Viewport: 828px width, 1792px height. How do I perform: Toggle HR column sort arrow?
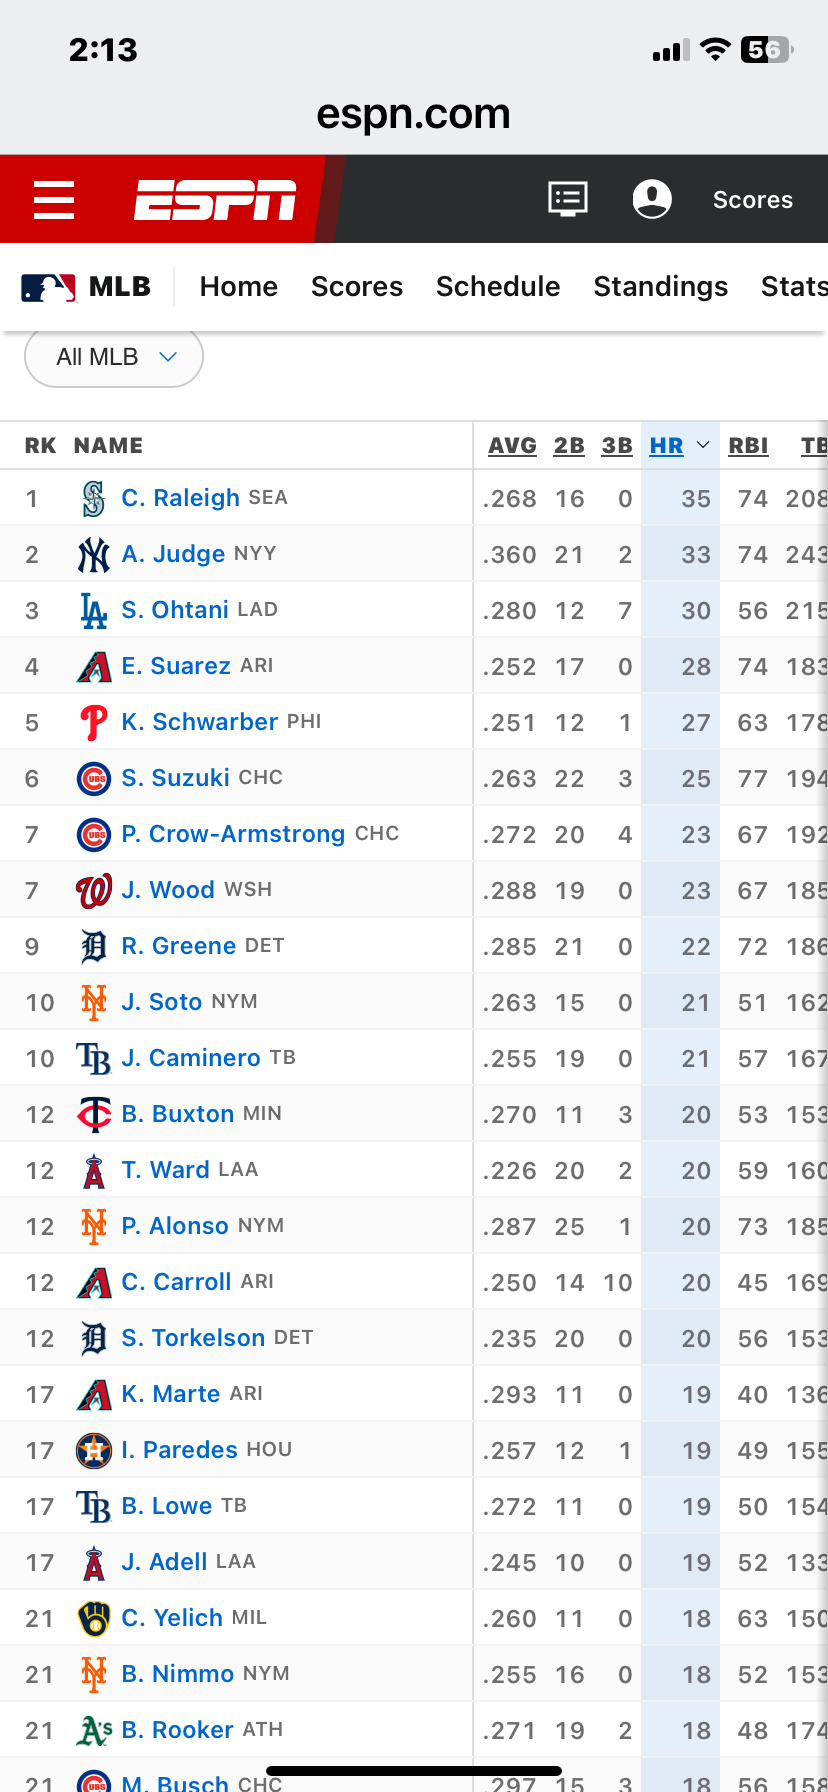pos(703,445)
